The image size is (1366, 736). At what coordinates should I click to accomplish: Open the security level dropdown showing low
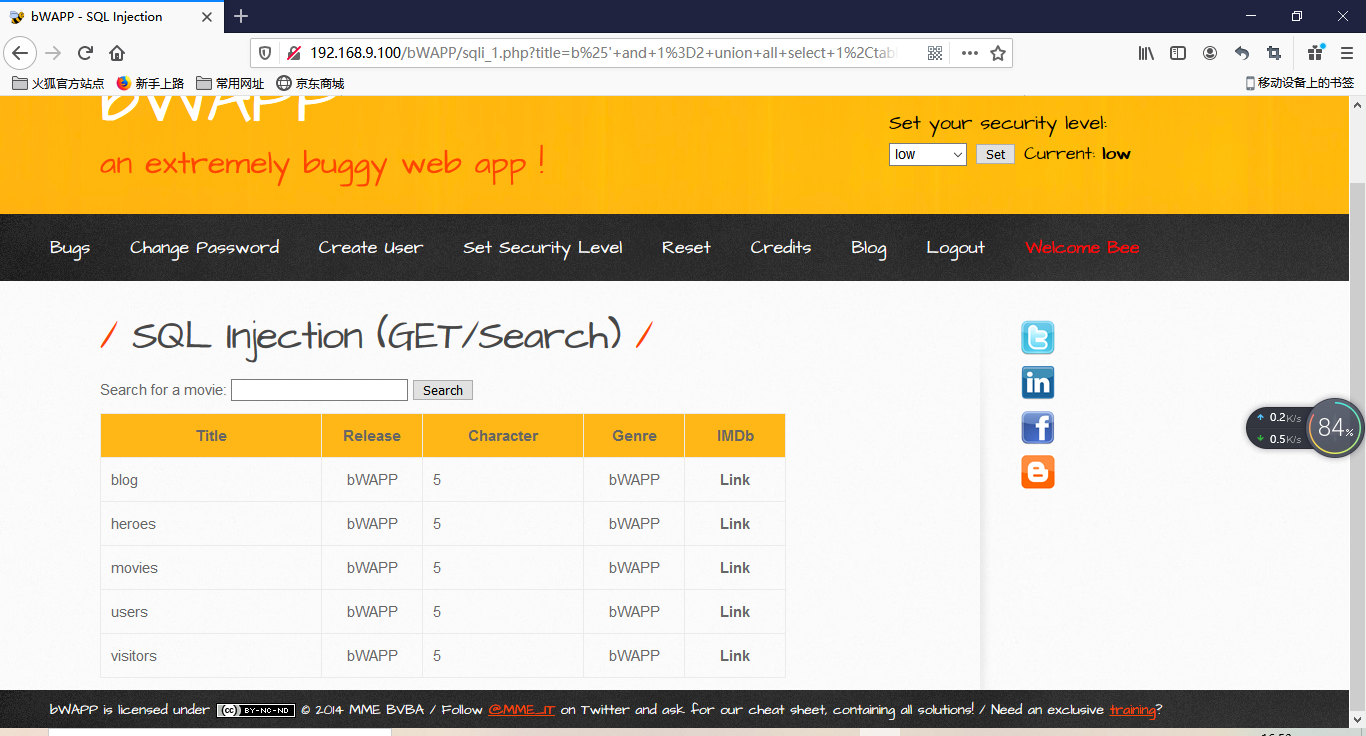[x=927, y=154]
